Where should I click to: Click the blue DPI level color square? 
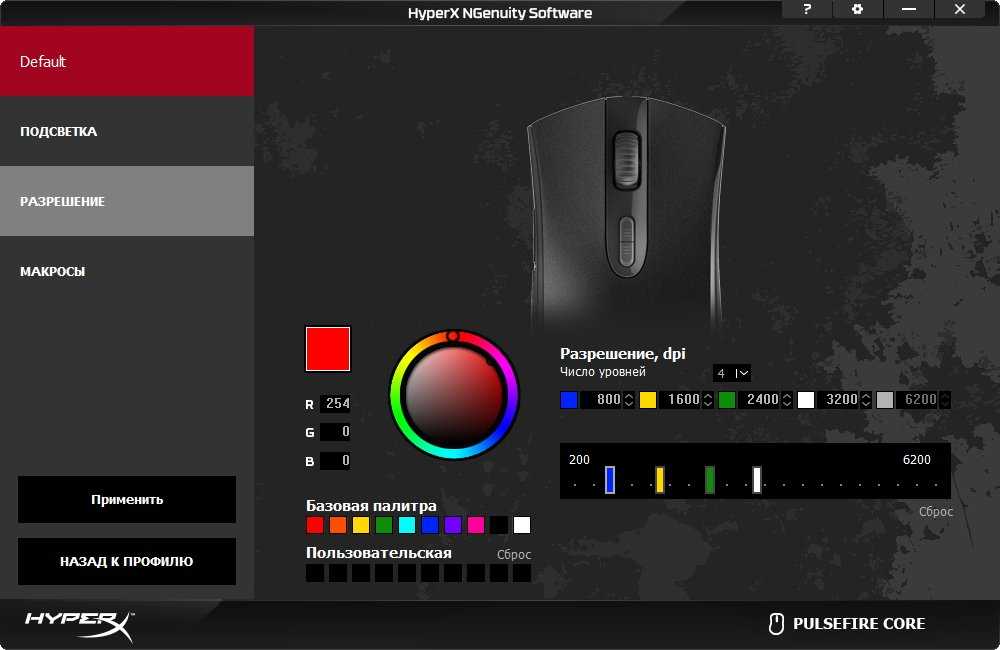[569, 400]
